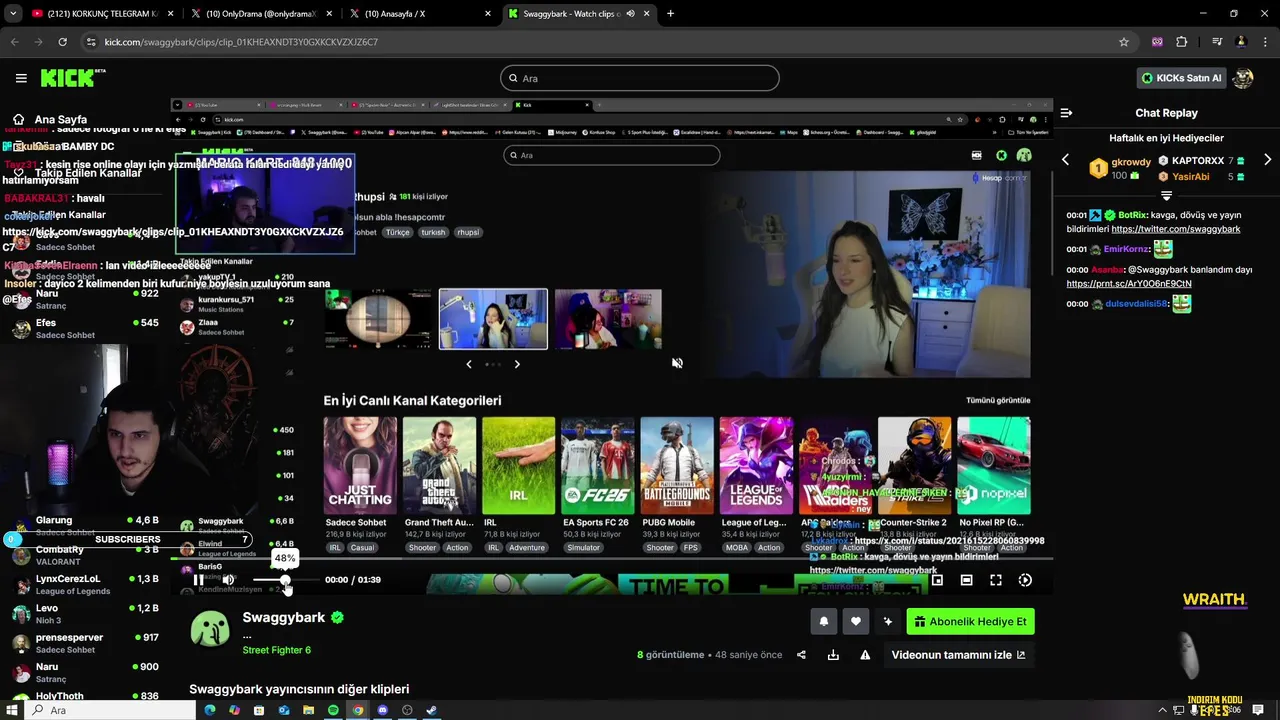Viewport: 1280px width, 720px height.
Task: Enter fullscreen on the clip player
Action: 996,580
